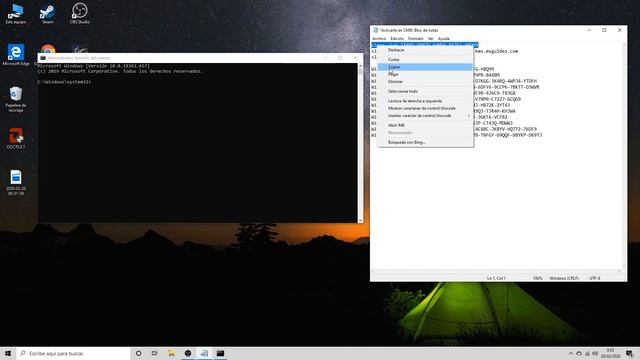The height and width of the screenshot is (360, 640).
Task: Open the notification center icon
Action: tap(629, 353)
